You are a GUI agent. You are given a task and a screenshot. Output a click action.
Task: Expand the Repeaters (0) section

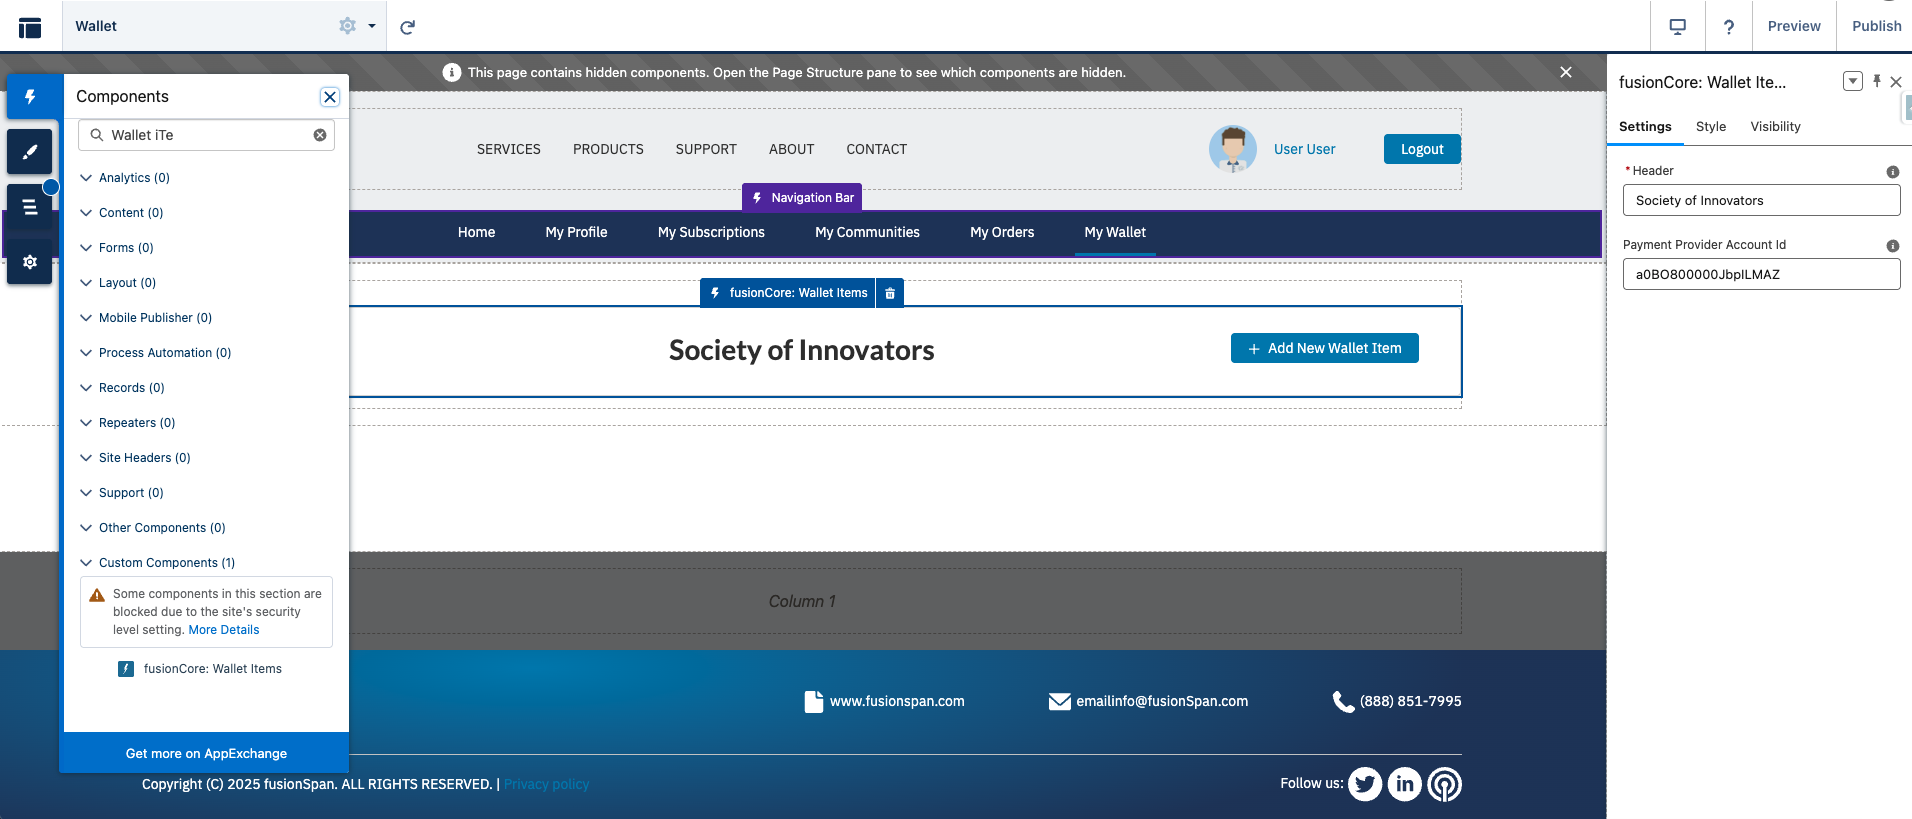coord(127,423)
